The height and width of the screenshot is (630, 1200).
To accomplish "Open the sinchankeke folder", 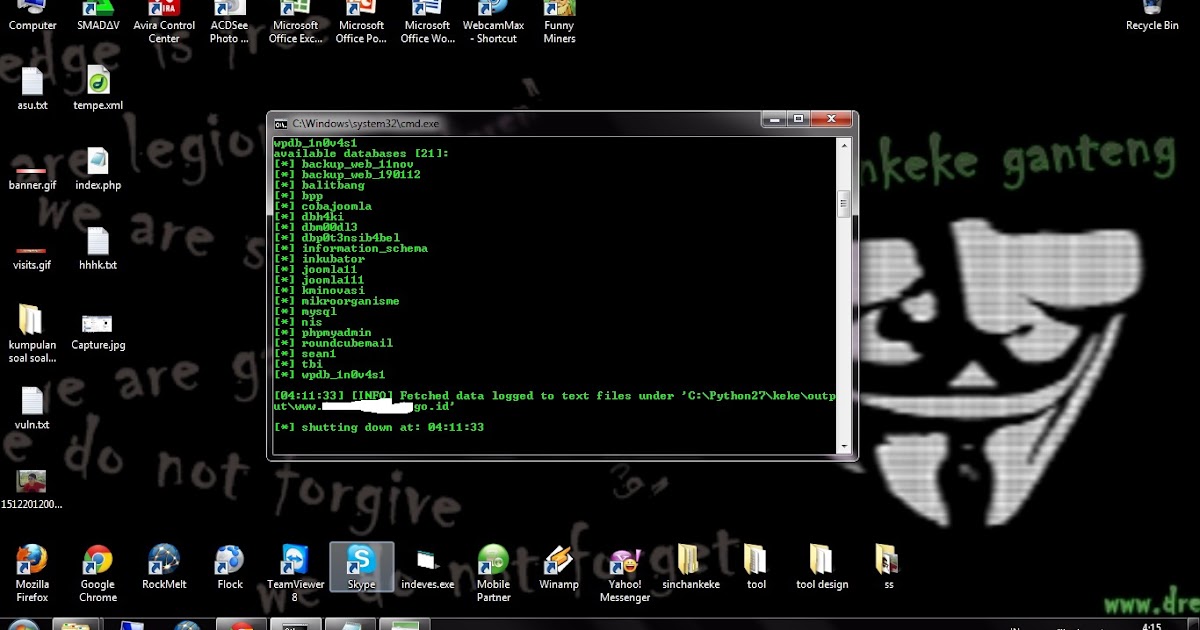I will 690,560.
